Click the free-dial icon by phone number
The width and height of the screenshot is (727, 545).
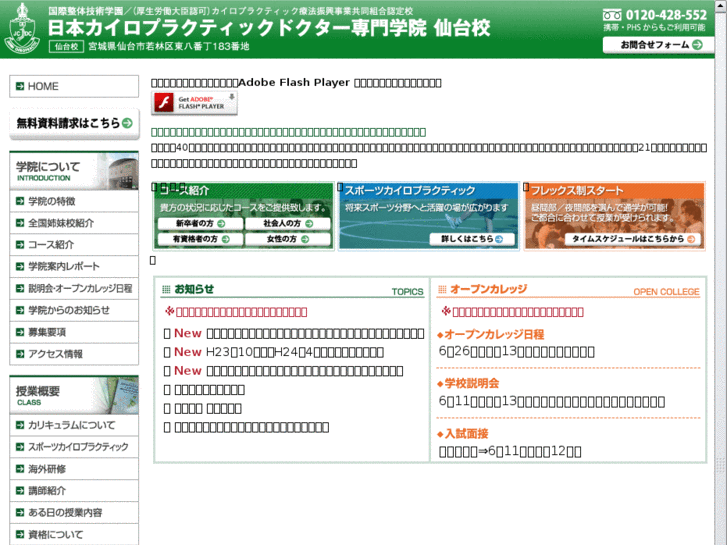click(x=612, y=15)
